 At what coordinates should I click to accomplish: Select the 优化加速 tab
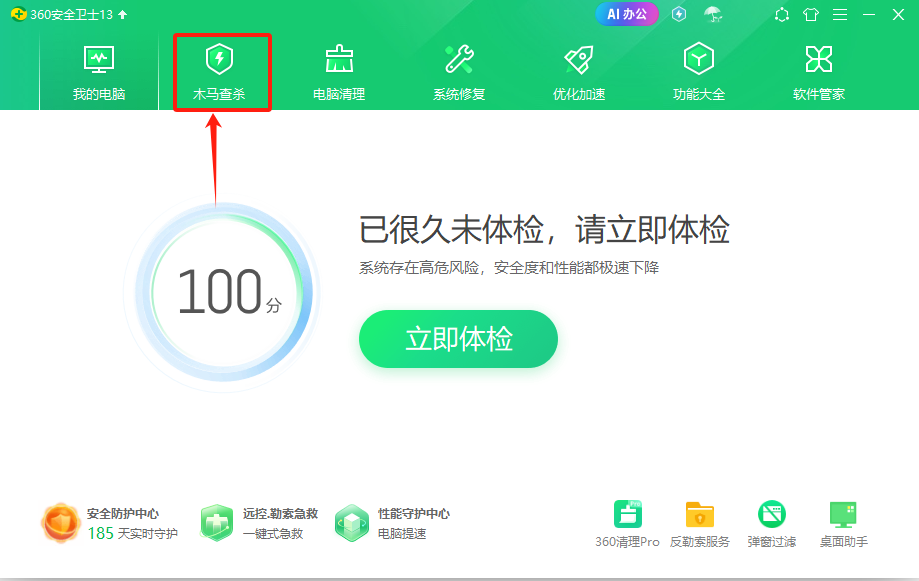pos(579,73)
